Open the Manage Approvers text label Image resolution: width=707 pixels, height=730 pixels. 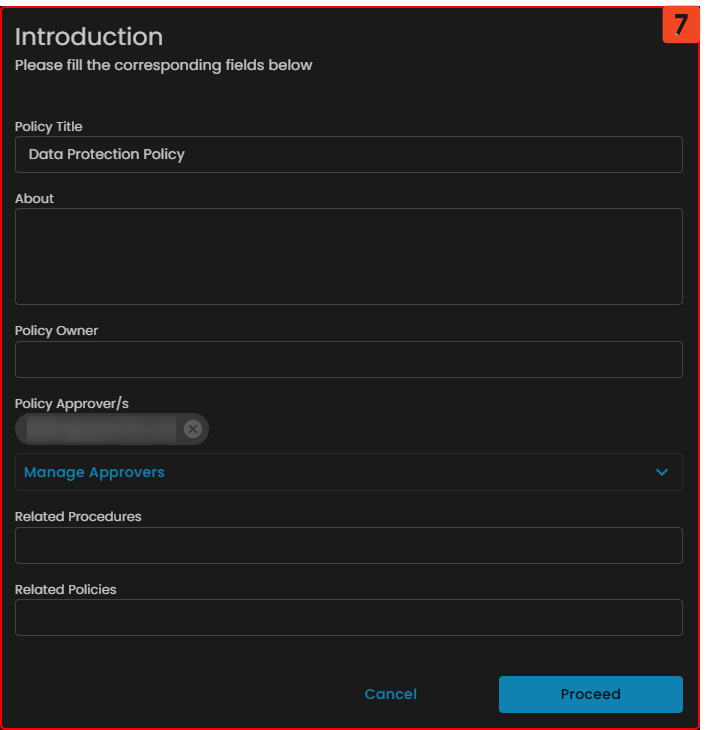click(x=94, y=472)
